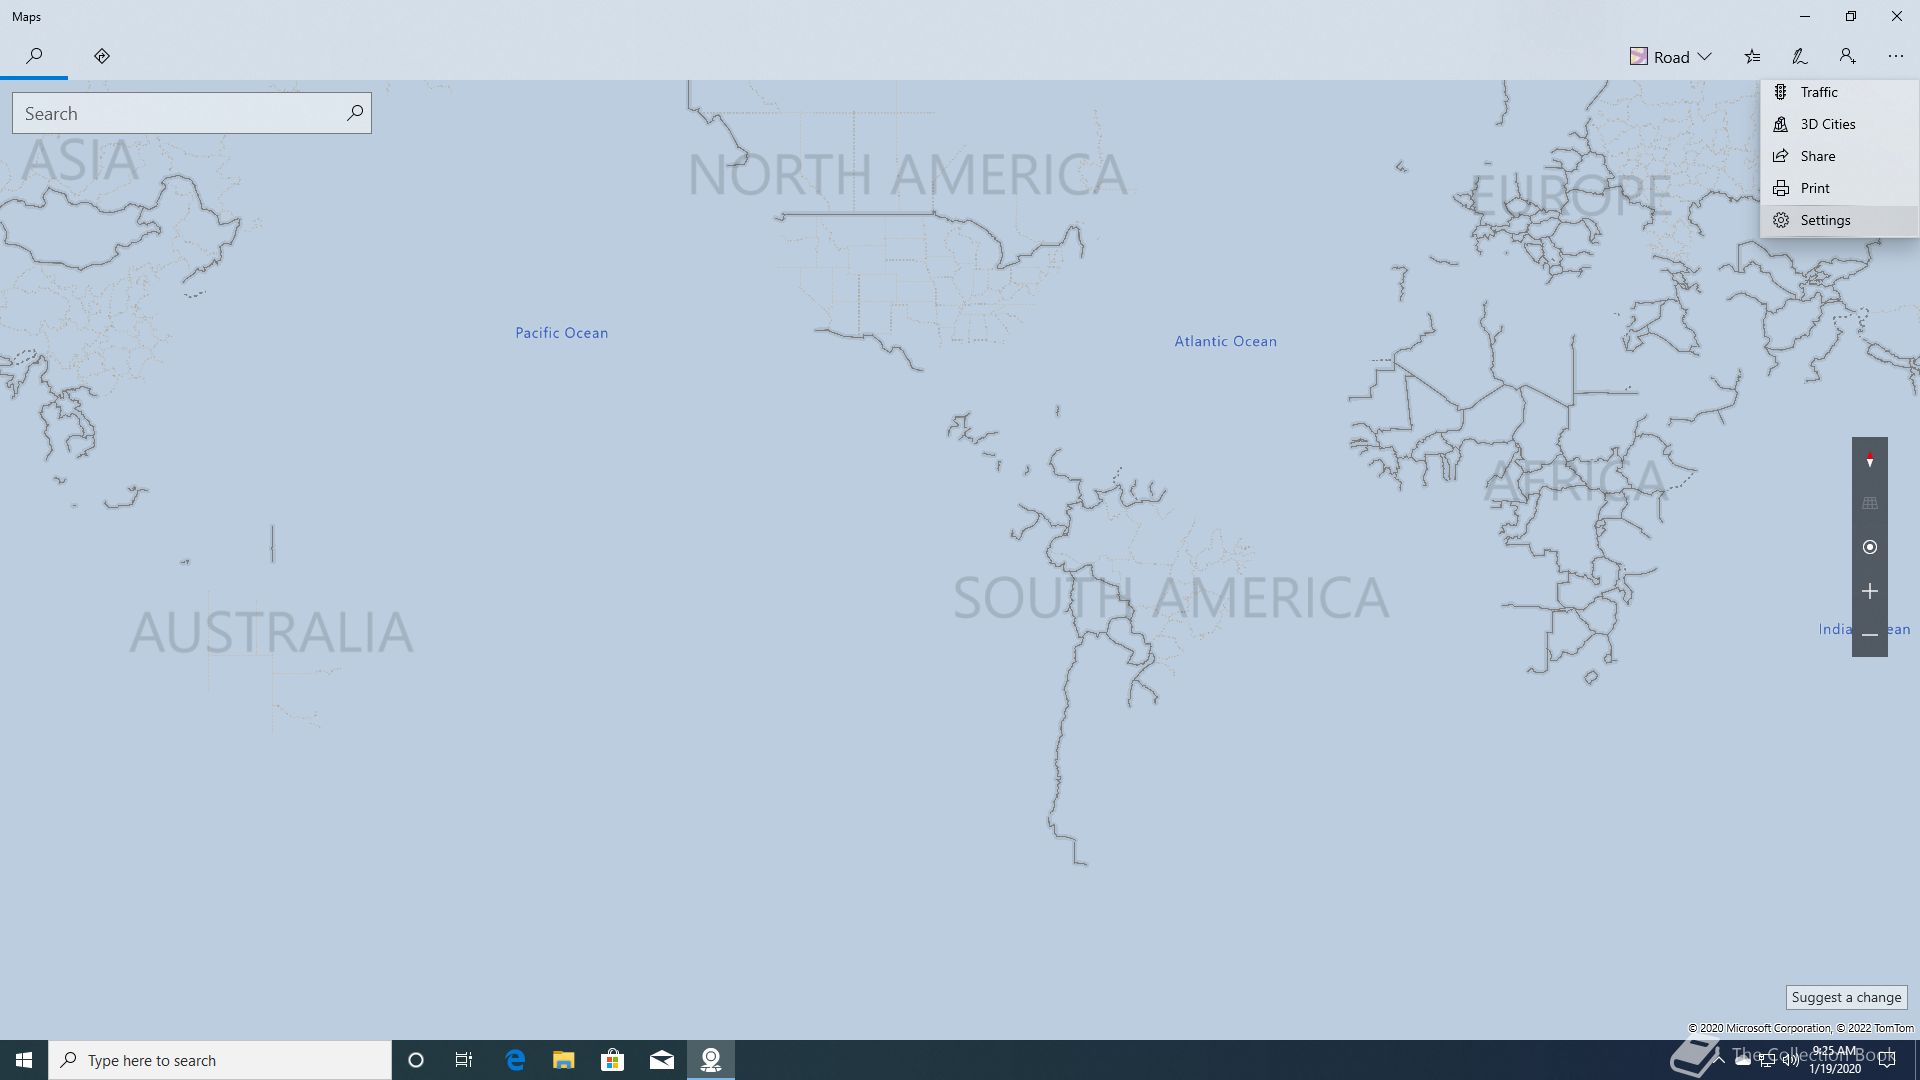The height and width of the screenshot is (1080, 1920).
Task: Open the Directions tab icon
Action: click(102, 56)
